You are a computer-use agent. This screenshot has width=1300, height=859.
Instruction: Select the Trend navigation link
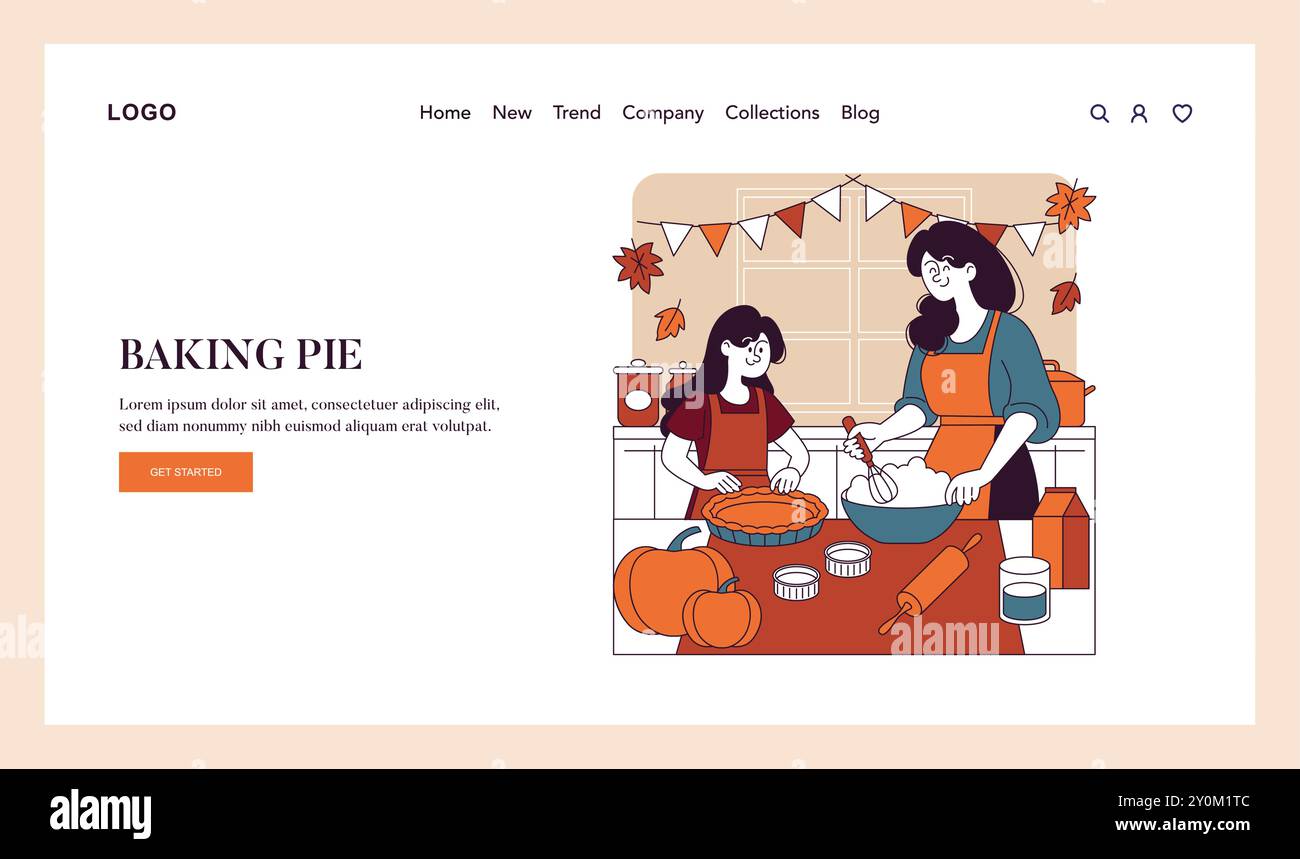(577, 112)
